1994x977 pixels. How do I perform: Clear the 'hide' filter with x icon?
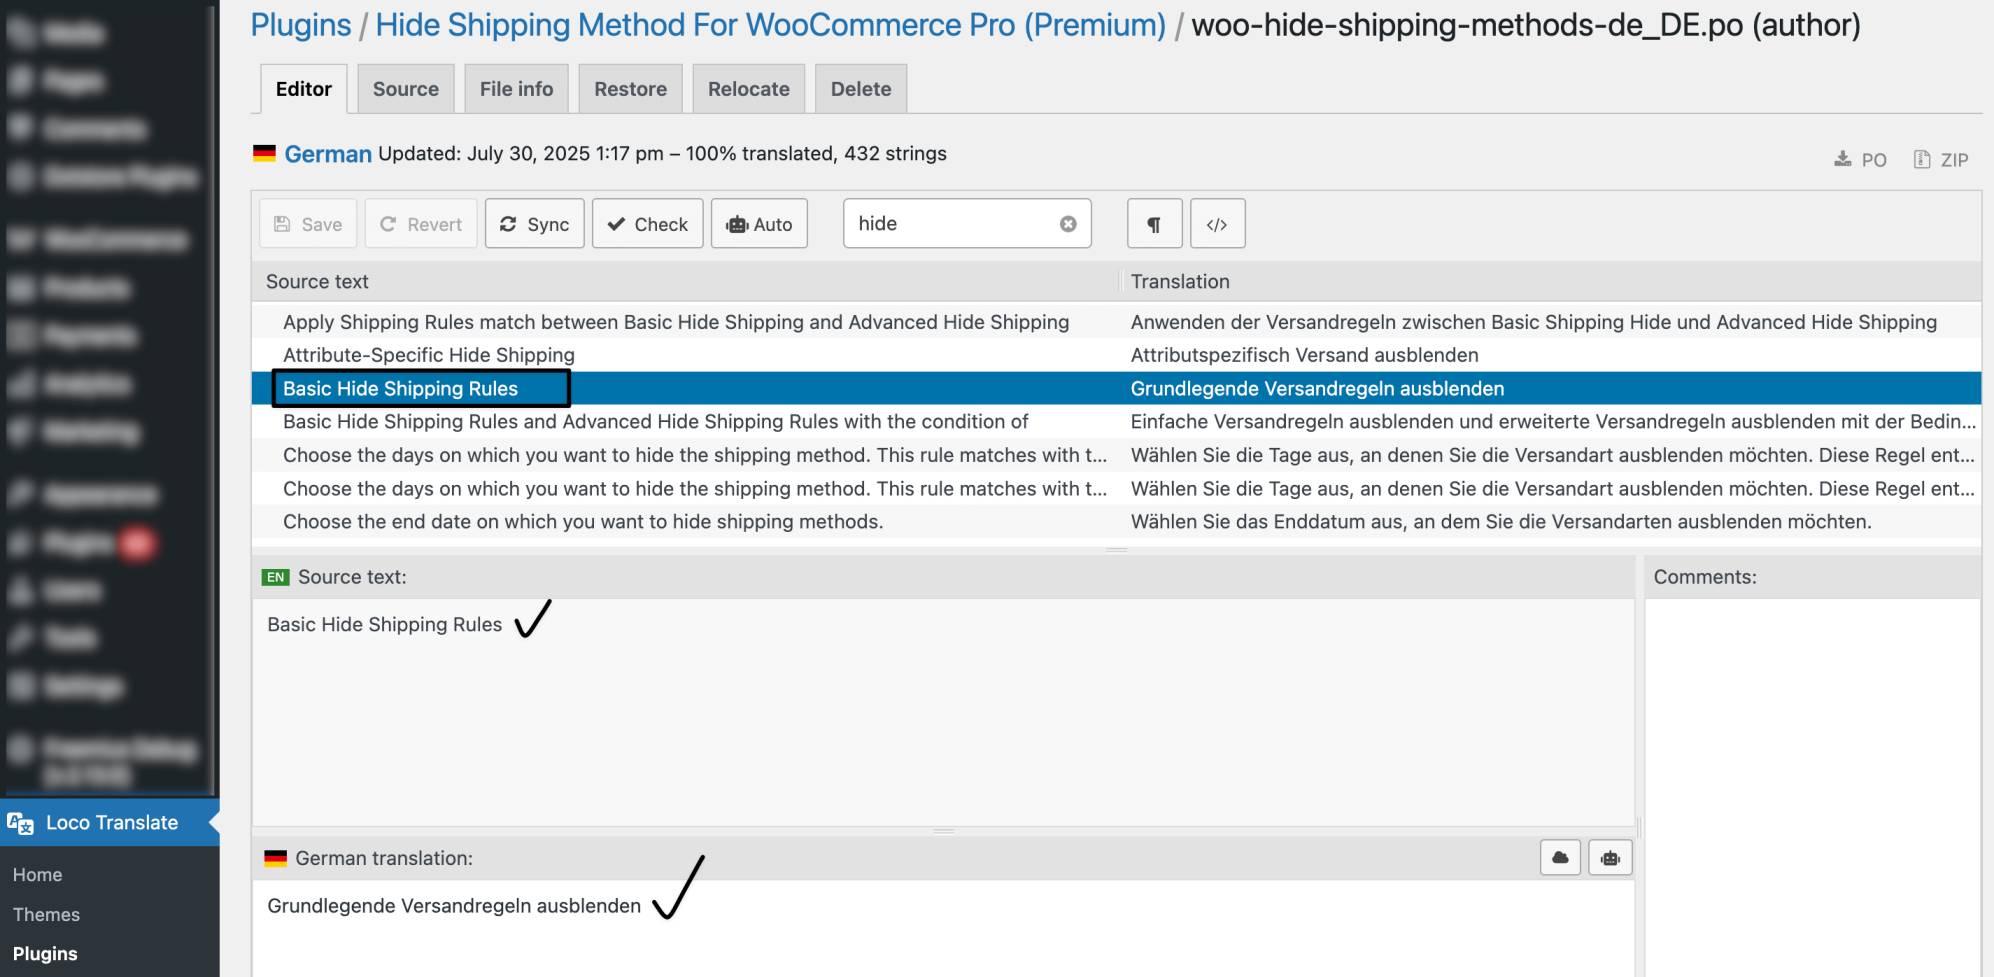1068,224
